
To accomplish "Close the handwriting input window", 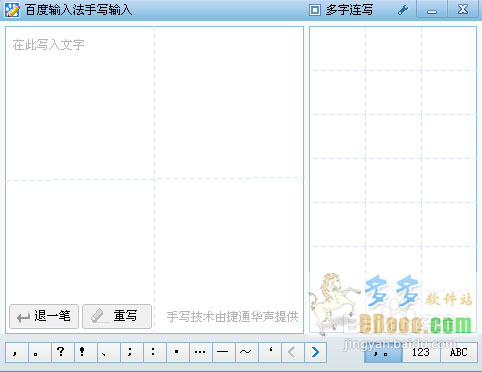I will [x=463, y=9].
